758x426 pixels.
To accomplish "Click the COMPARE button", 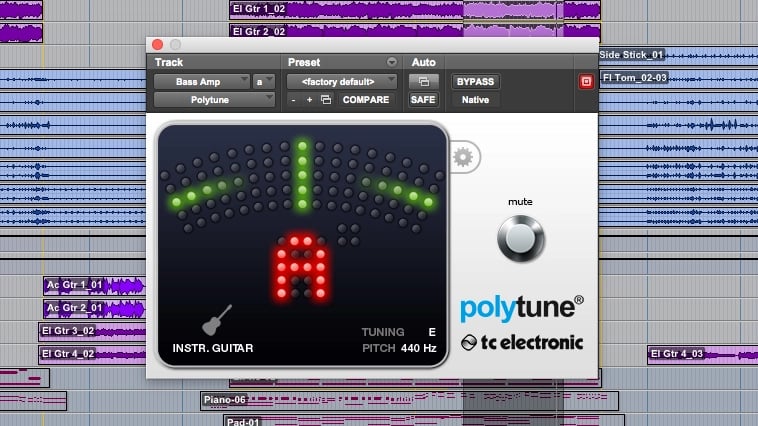I will pyautogui.click(x=365, y=100).
